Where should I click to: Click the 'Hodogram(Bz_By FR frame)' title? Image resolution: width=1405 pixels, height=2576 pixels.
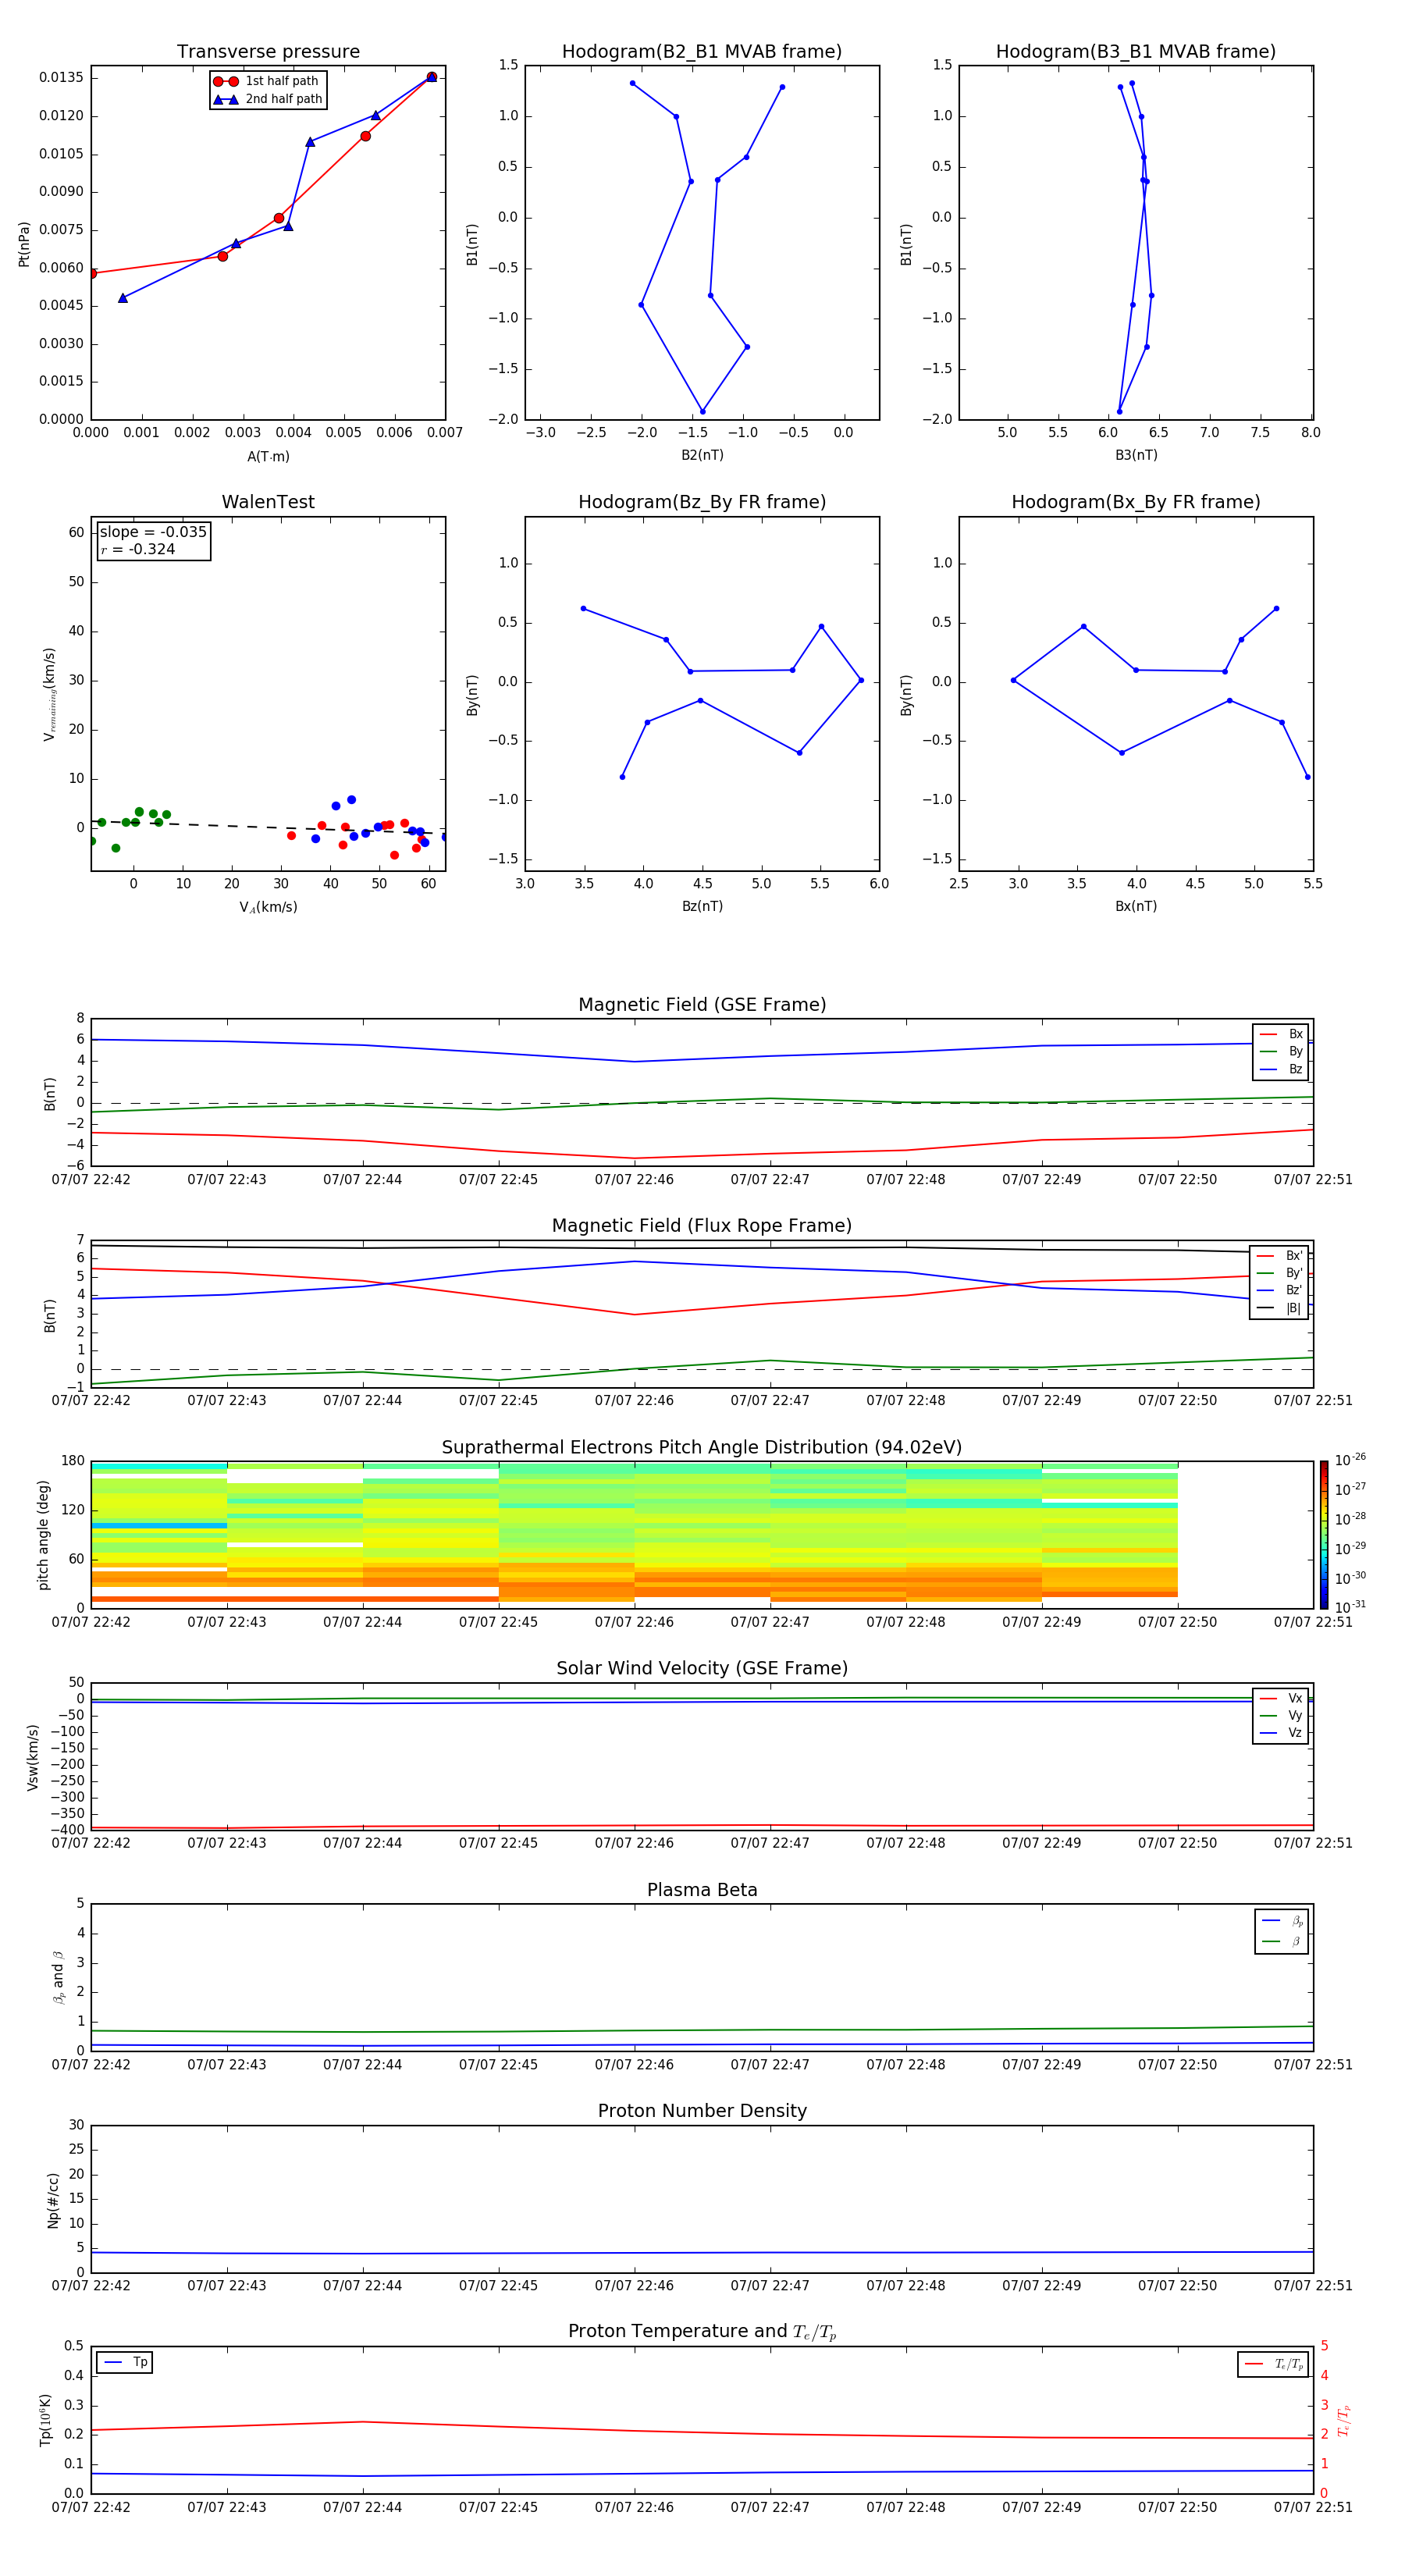[x=702, y=502]
